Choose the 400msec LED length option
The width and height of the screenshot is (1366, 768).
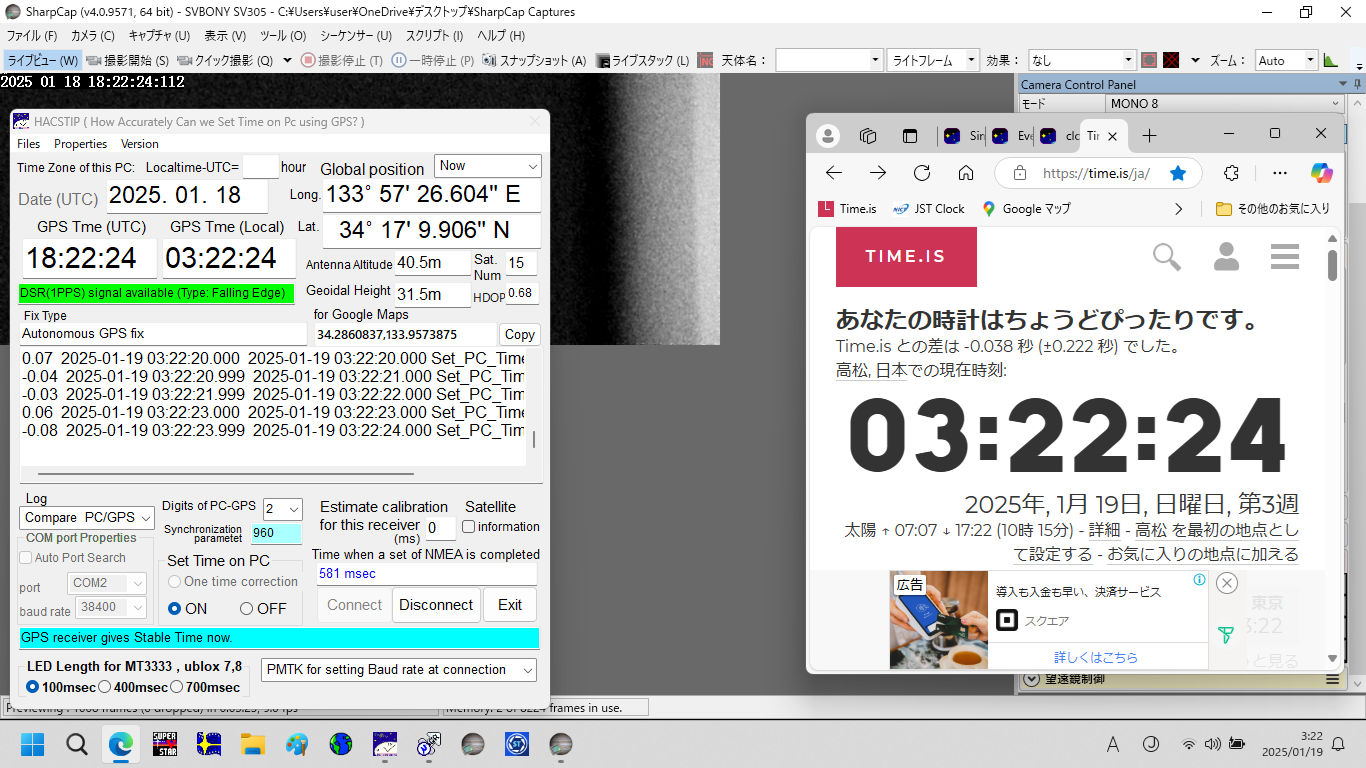(x=105, y=687)
